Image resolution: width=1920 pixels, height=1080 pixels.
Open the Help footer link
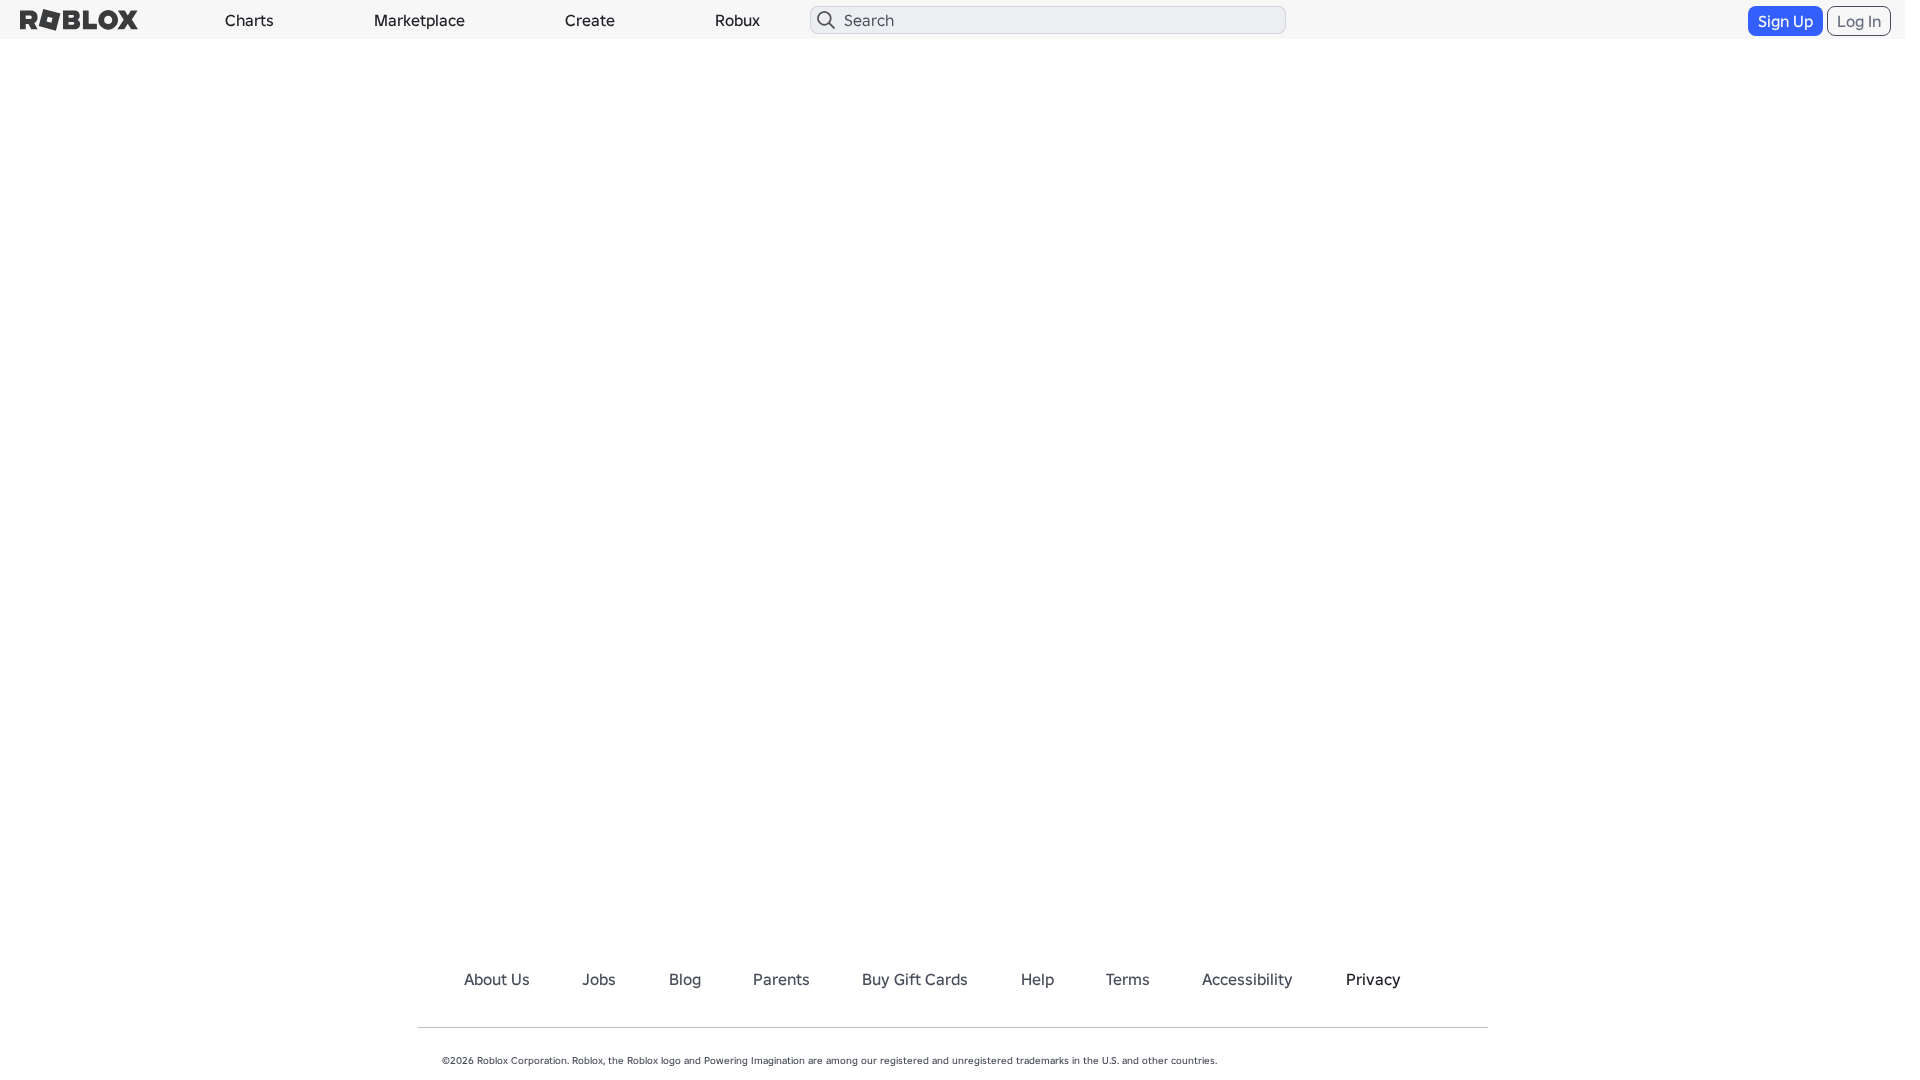click(1037, 979)
